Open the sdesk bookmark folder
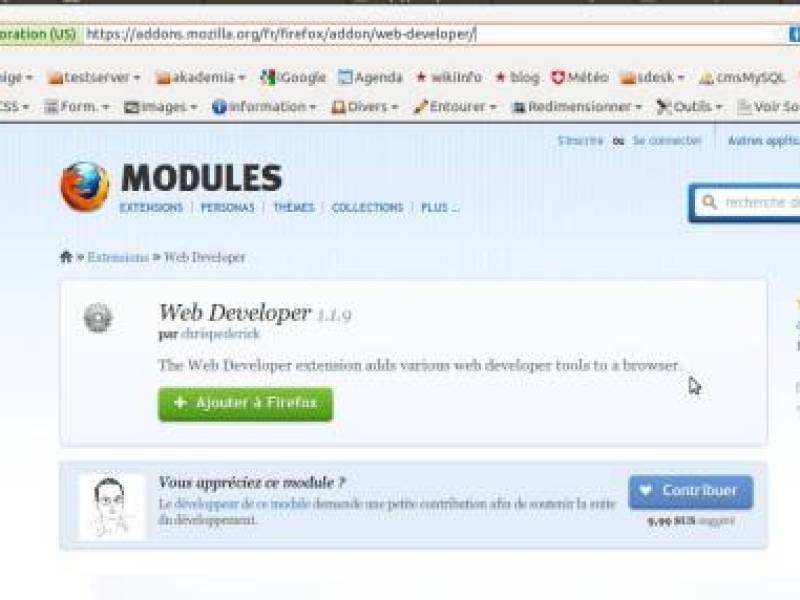The image size is (800, 600). coord(652,78)
